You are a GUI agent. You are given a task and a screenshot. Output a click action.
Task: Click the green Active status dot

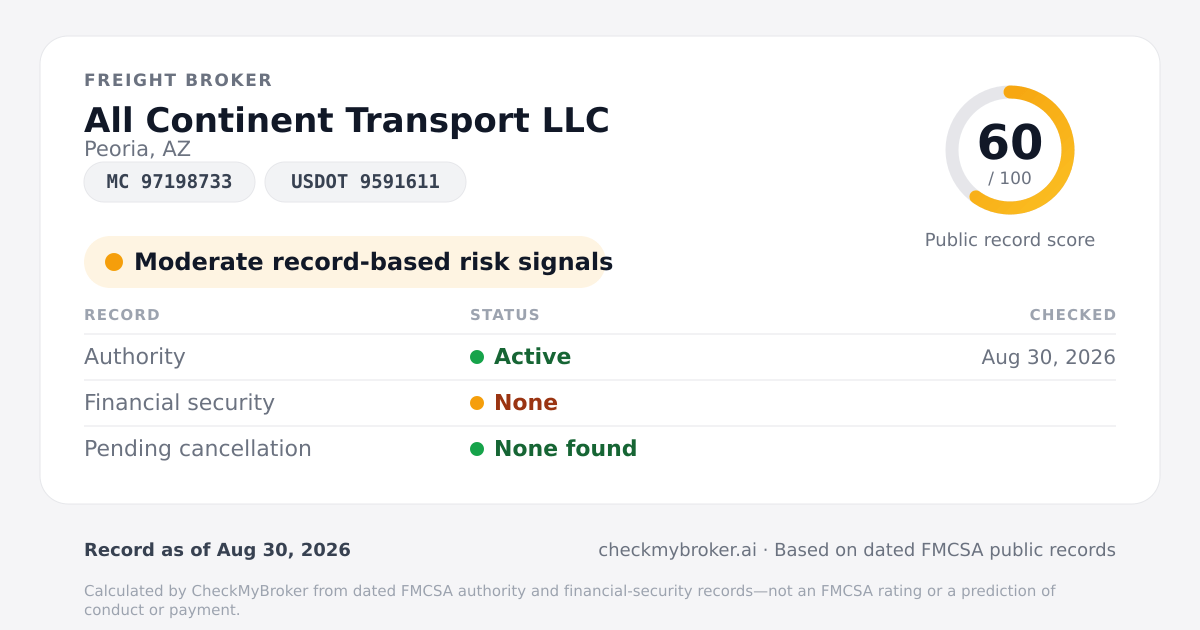point(477,357)
